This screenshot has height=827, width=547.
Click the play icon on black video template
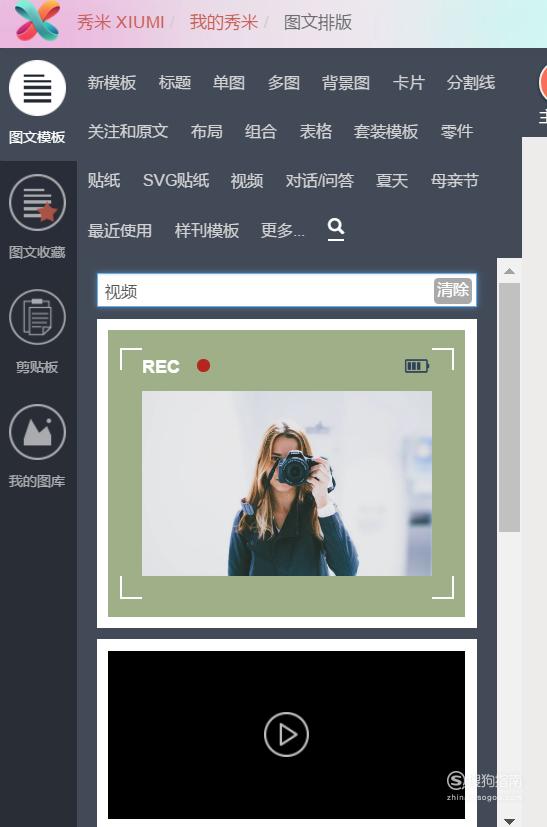pyautogui.click(x=286, y=734)
